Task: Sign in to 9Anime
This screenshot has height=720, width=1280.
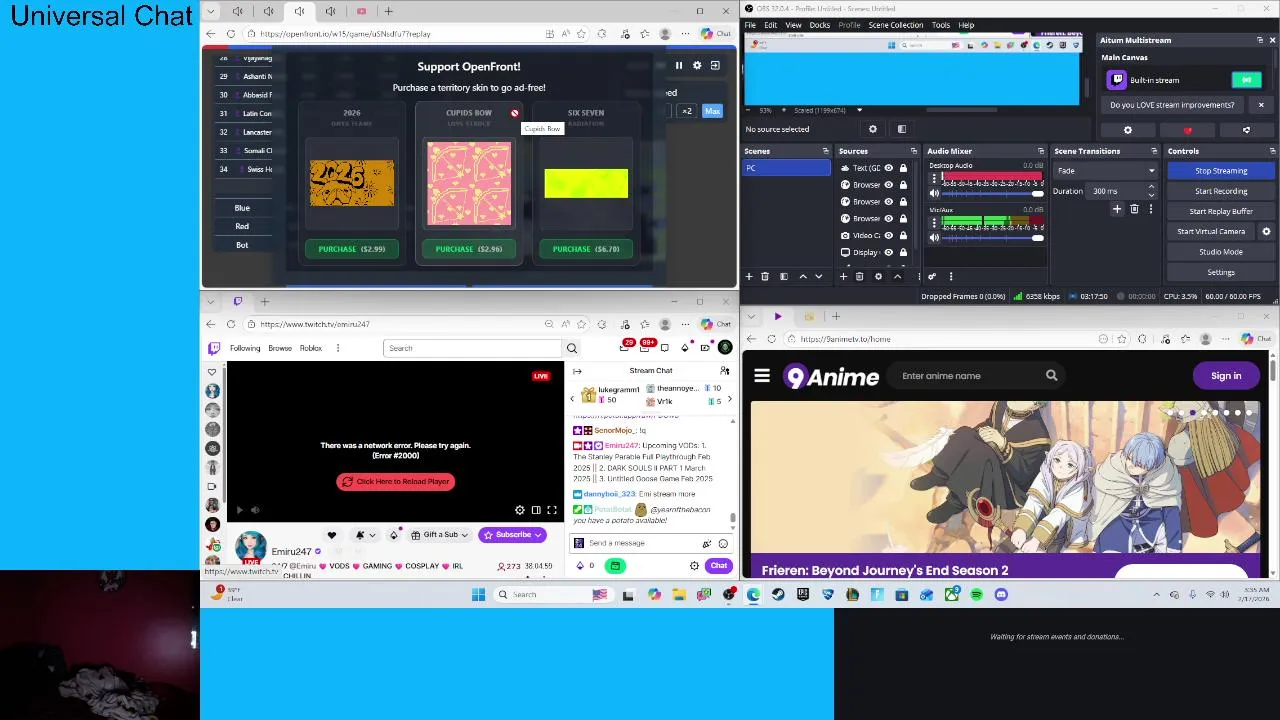Action: pos(1226,376)
